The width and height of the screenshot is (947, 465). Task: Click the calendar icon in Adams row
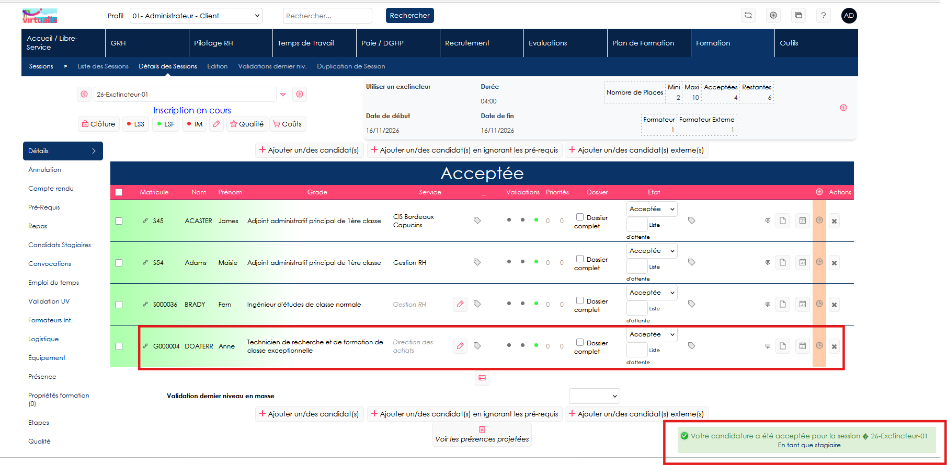(803, 263)
